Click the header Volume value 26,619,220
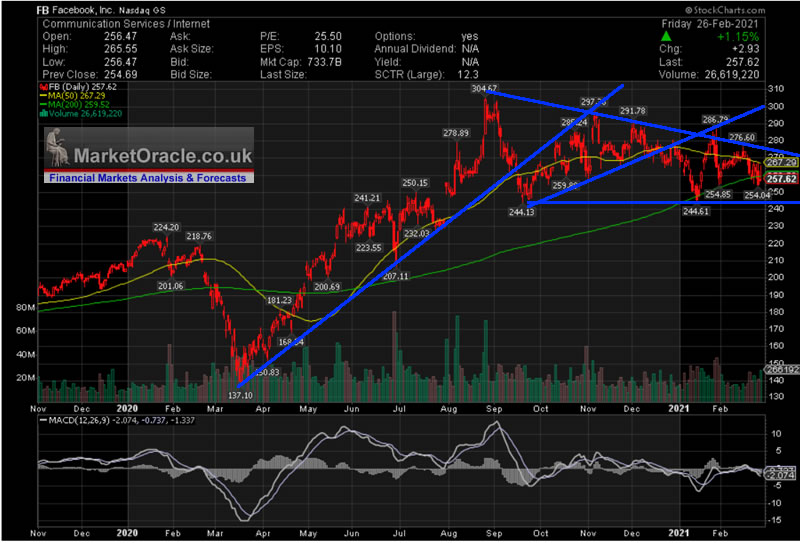This screenshot has width=800, height=543. (731, 75)
